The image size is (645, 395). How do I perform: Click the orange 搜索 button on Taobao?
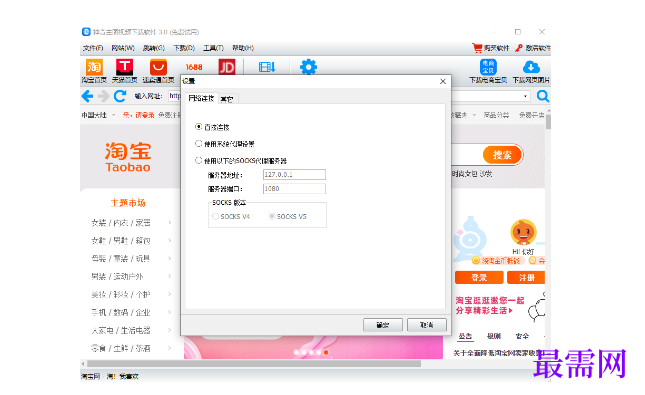(502, 155)
